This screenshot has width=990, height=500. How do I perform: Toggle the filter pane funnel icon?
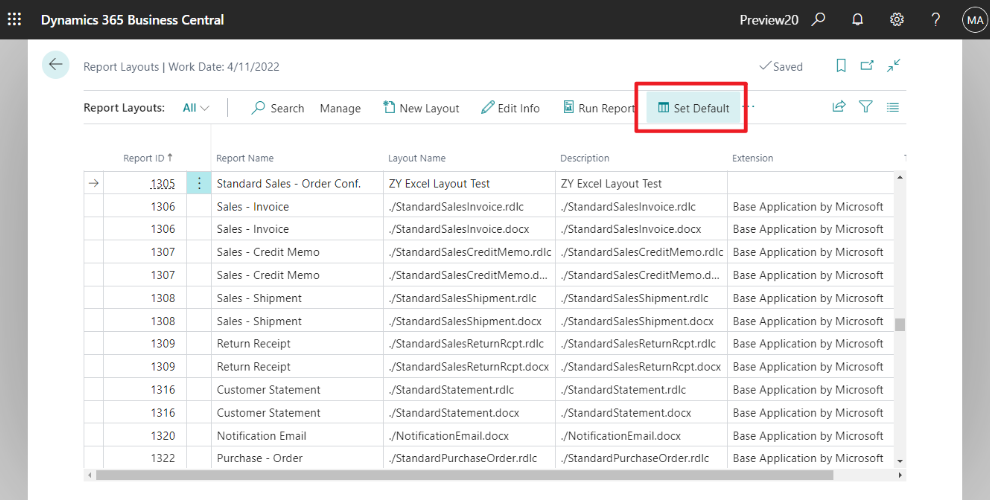point(866,107)
